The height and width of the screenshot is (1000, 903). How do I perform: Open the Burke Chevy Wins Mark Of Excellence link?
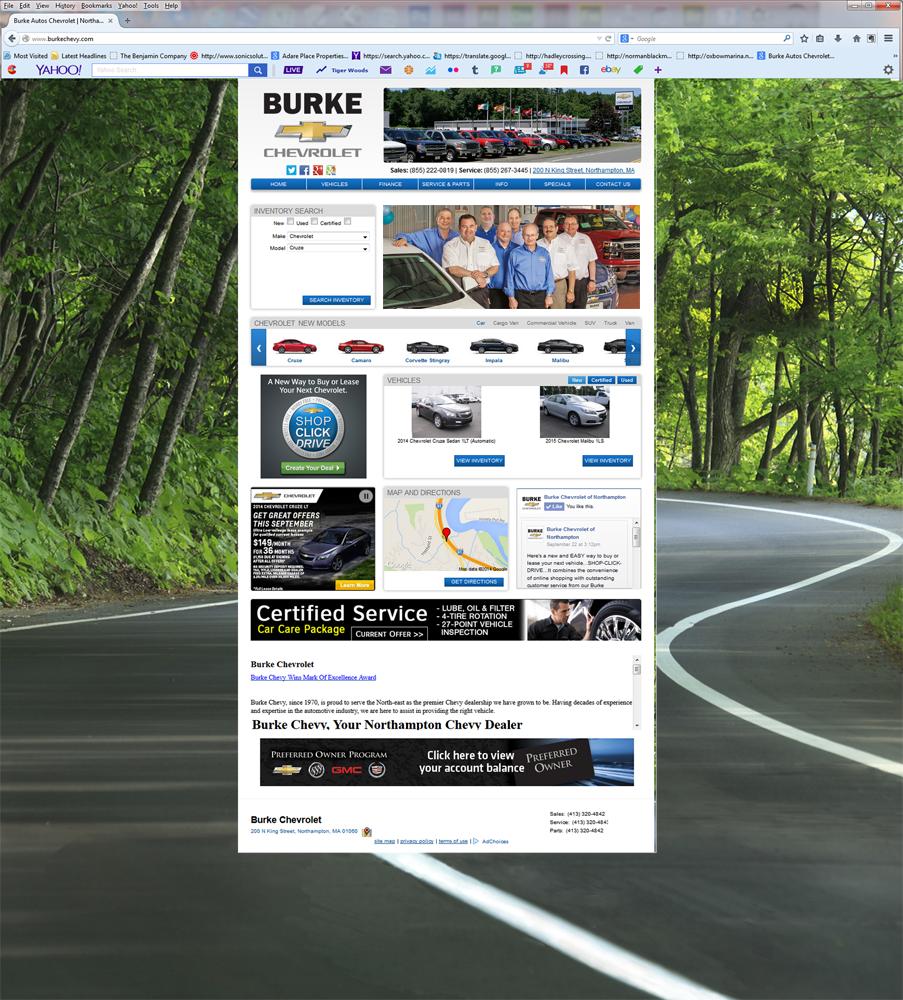pos(313,677)
